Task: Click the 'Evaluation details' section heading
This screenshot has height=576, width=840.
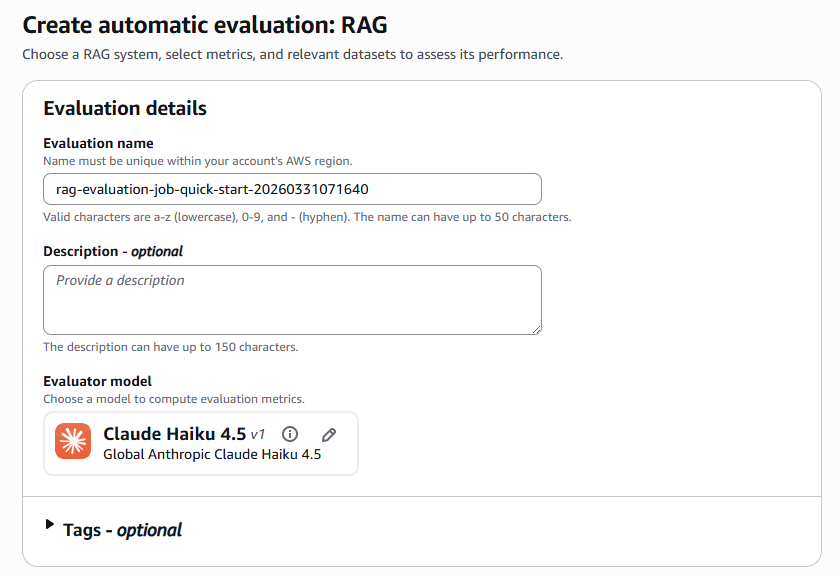Action: coord(125,108)
